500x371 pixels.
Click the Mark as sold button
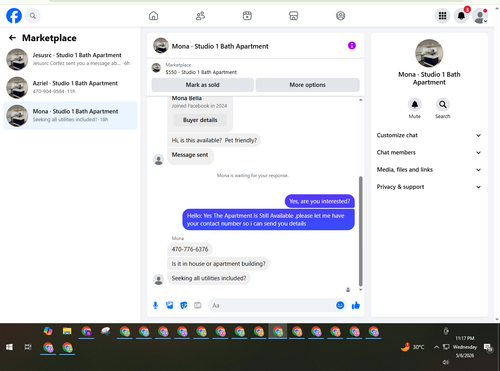tap(202, 85)
